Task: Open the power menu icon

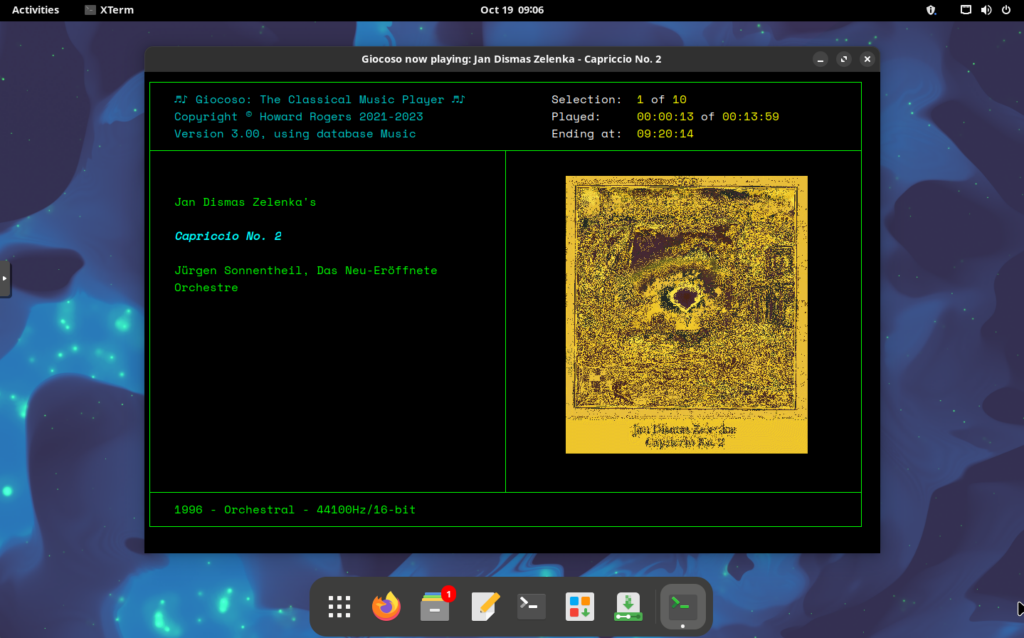Action: [x=1006, y=10]
